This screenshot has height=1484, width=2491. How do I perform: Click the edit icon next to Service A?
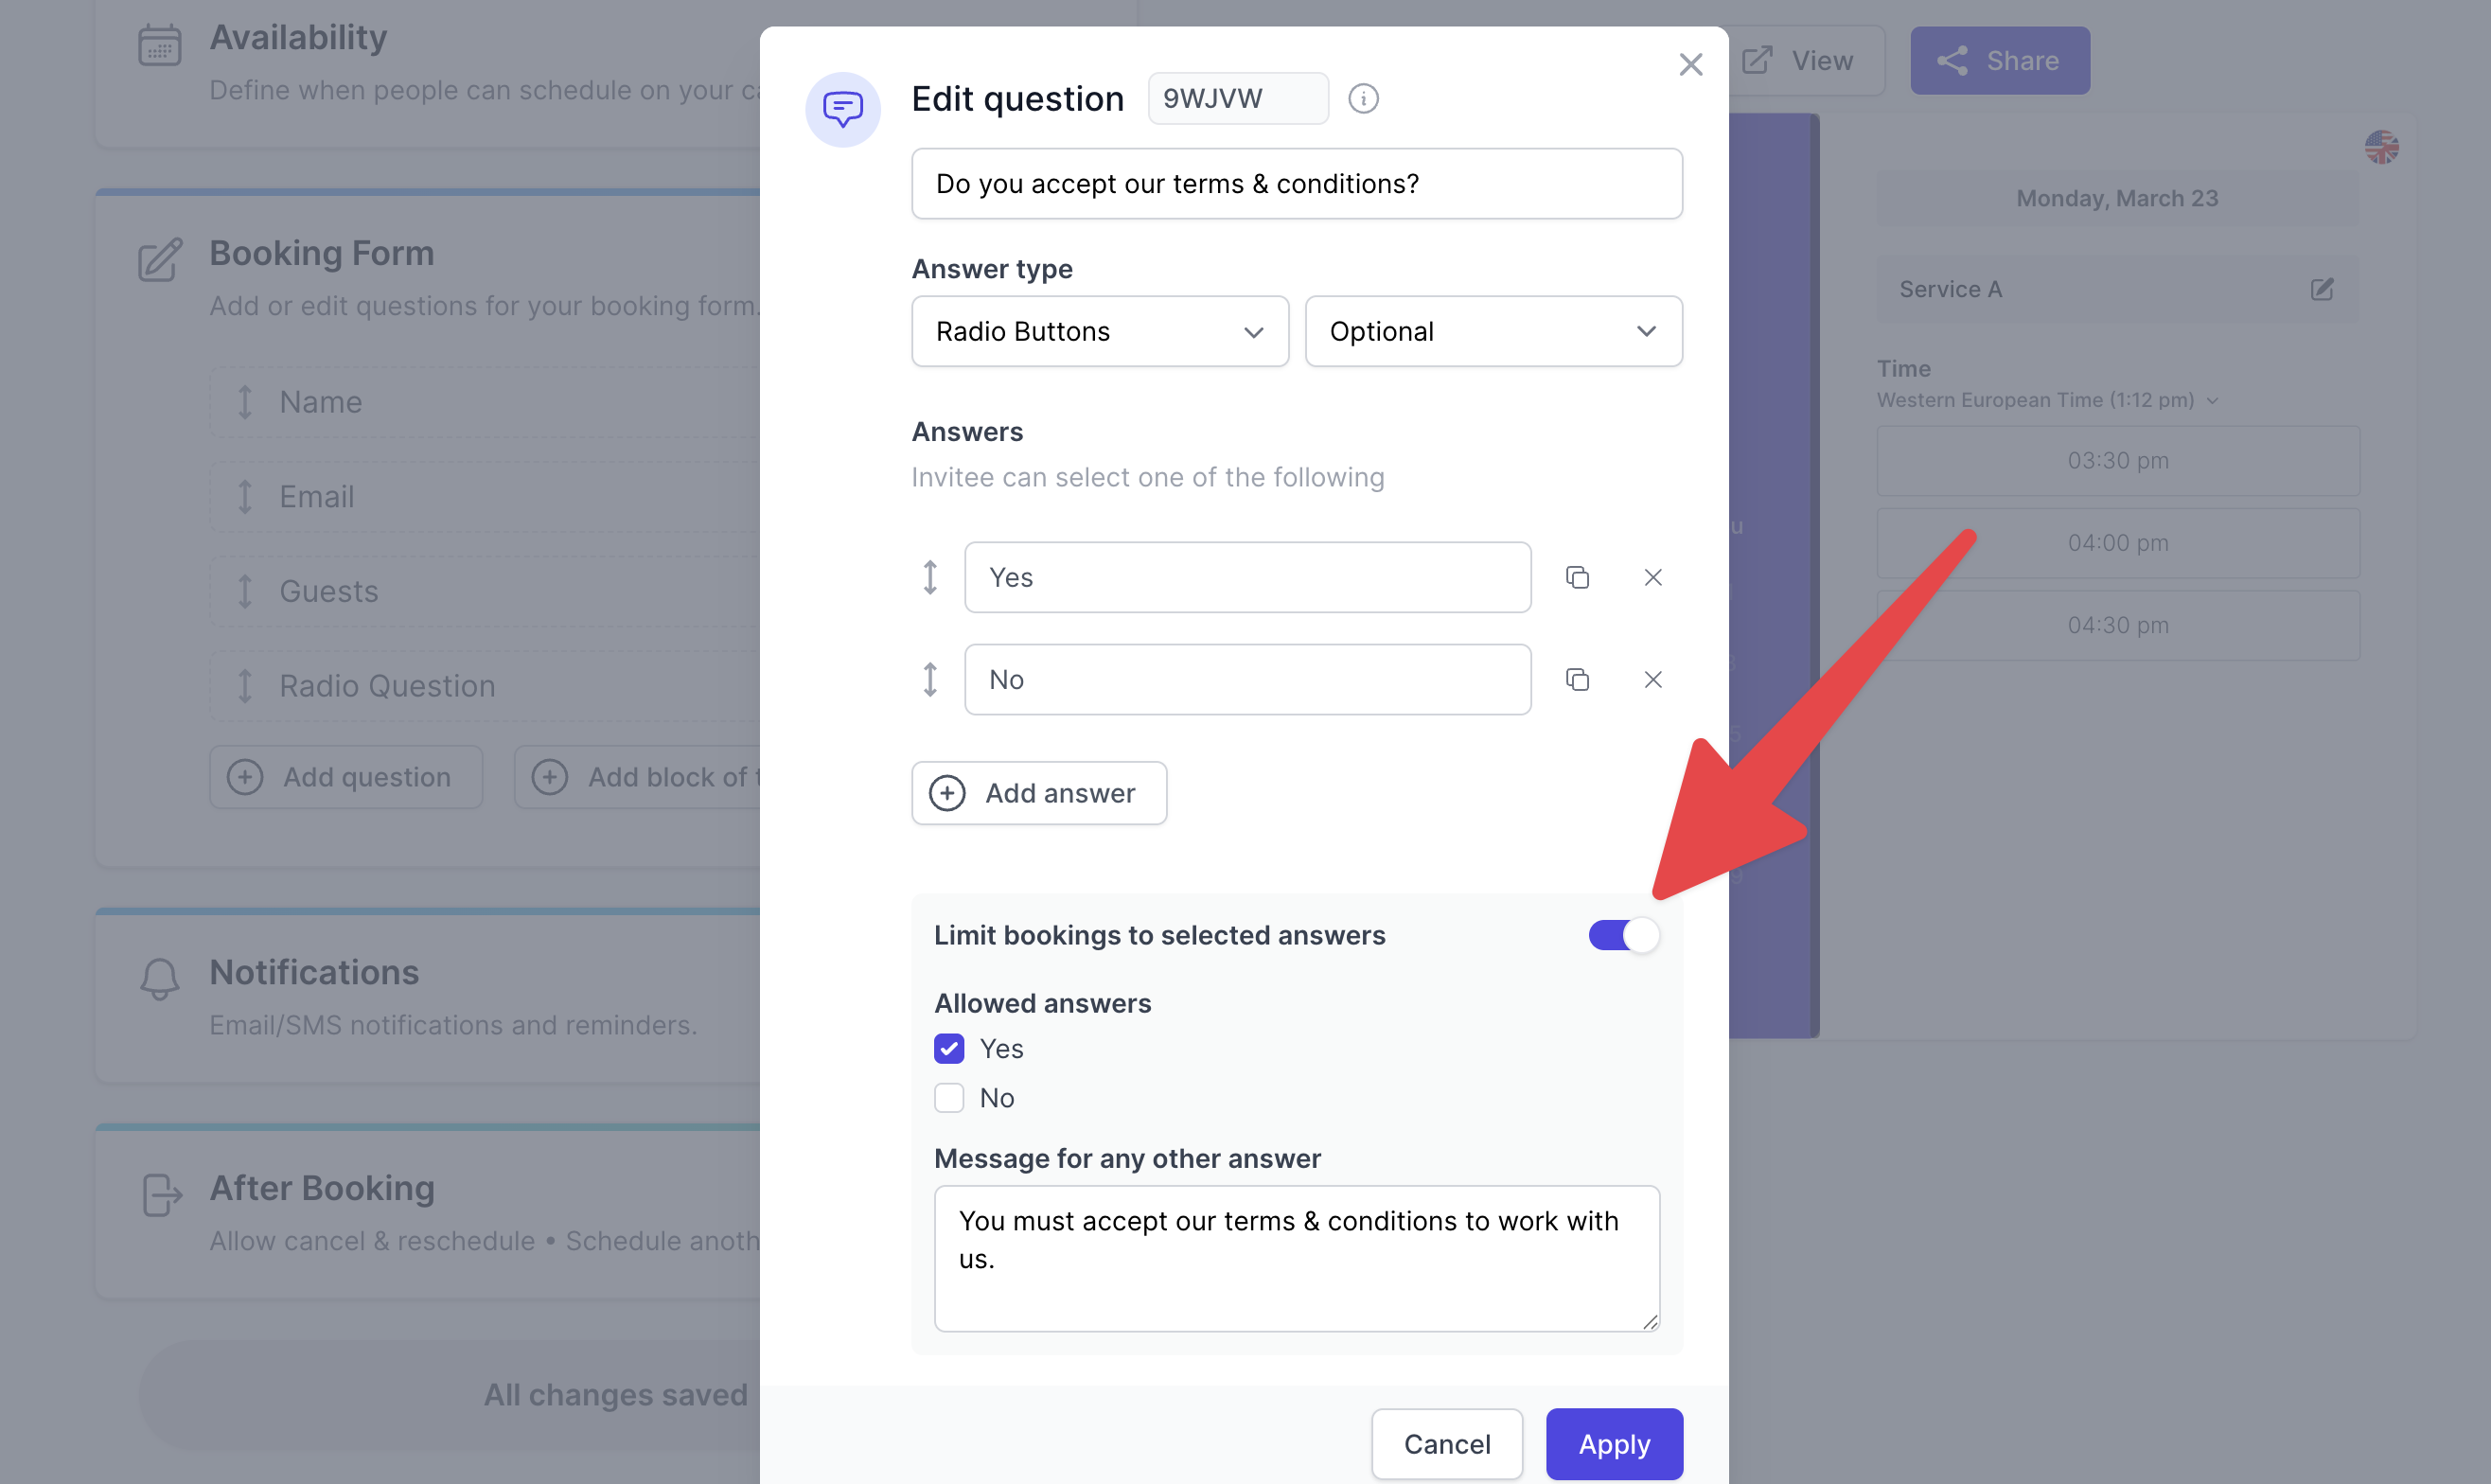(x=2322, y=289)
